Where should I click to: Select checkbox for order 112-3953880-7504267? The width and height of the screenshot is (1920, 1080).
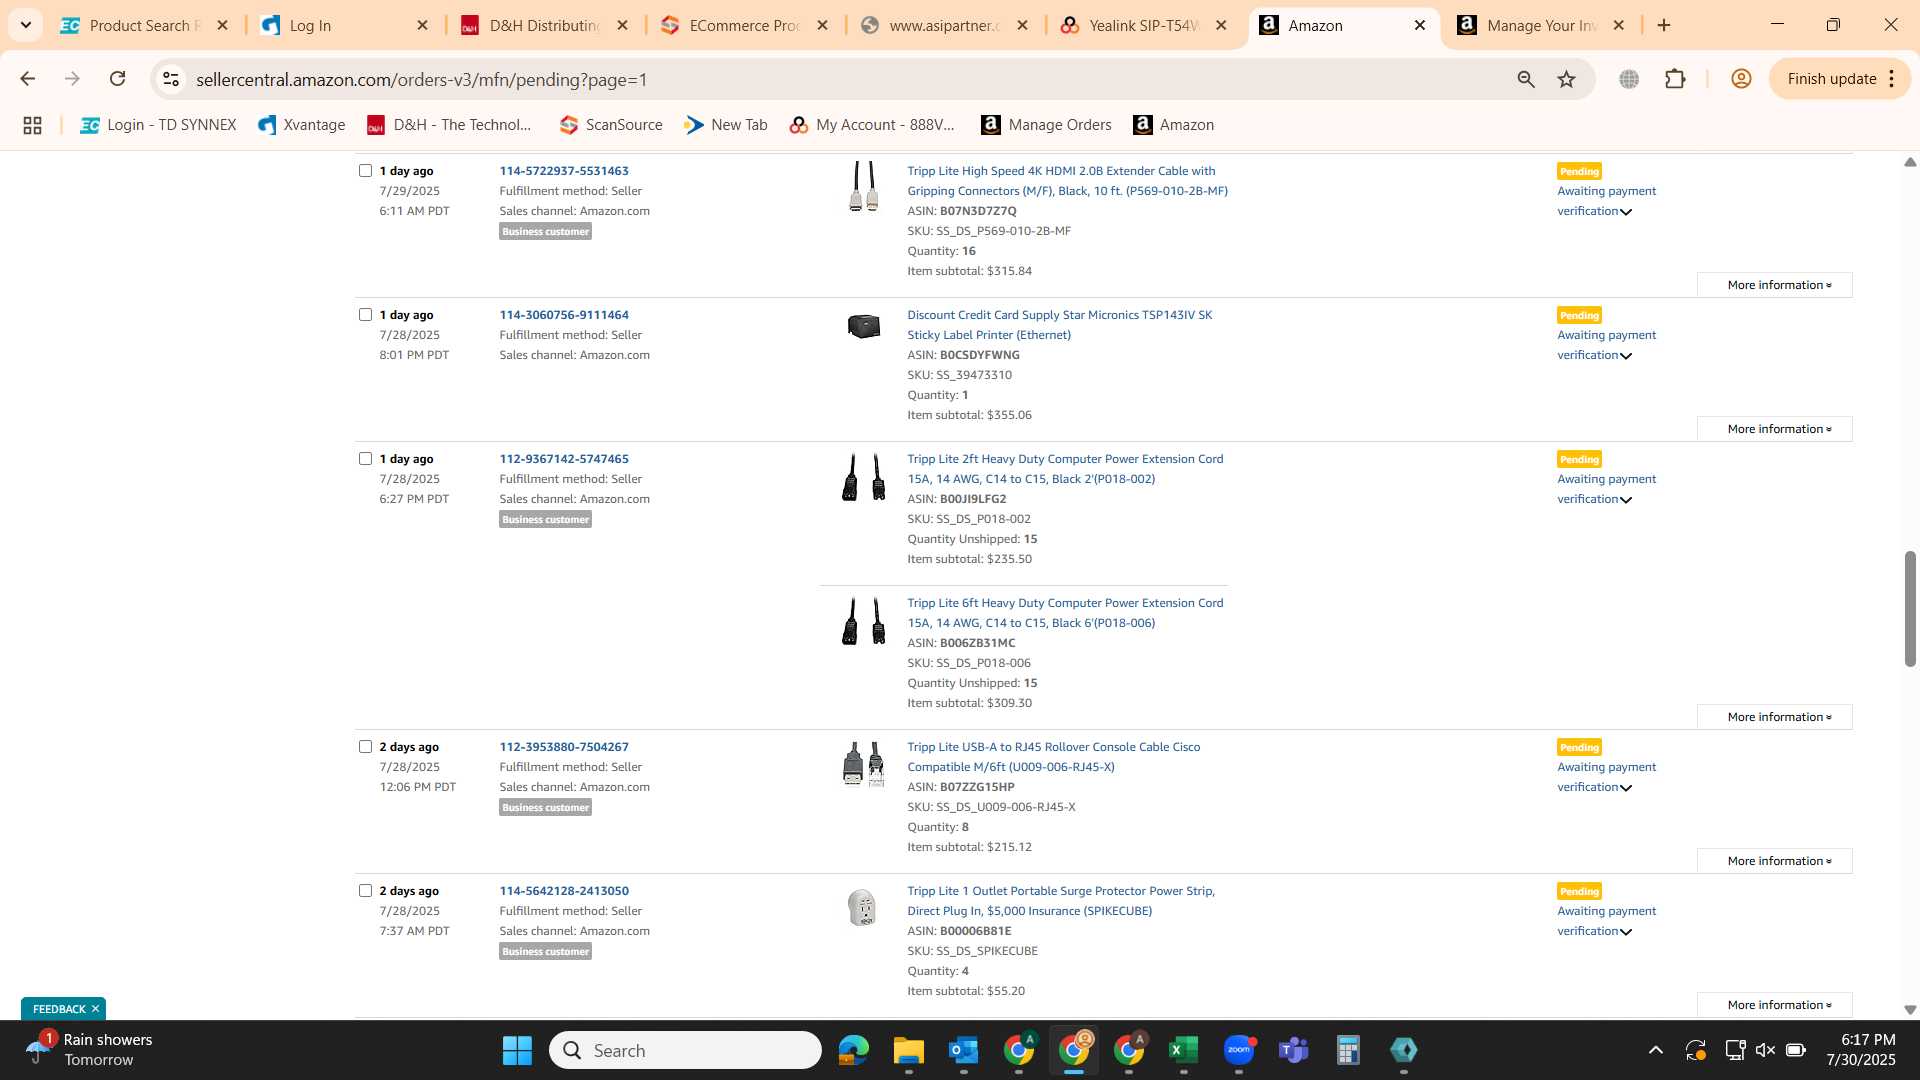click(365, 747)
